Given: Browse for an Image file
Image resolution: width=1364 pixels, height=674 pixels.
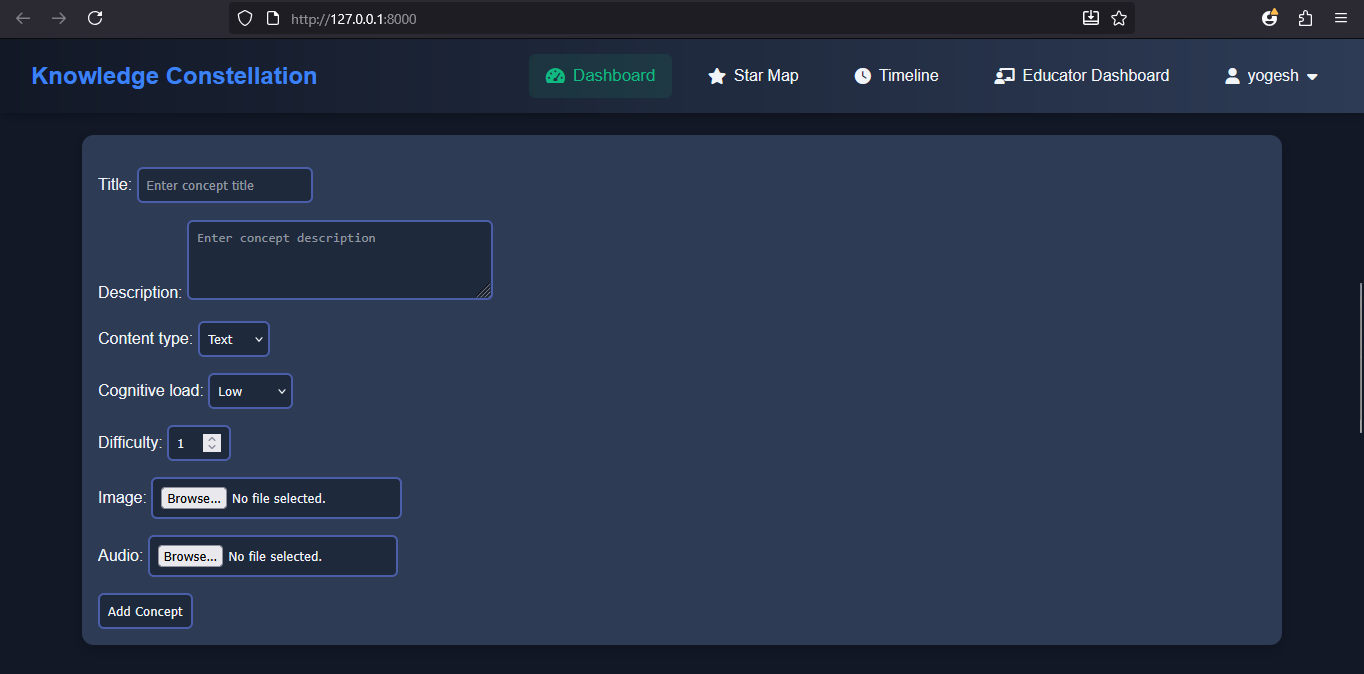Looking at the screenshot, I should (194, 498).
